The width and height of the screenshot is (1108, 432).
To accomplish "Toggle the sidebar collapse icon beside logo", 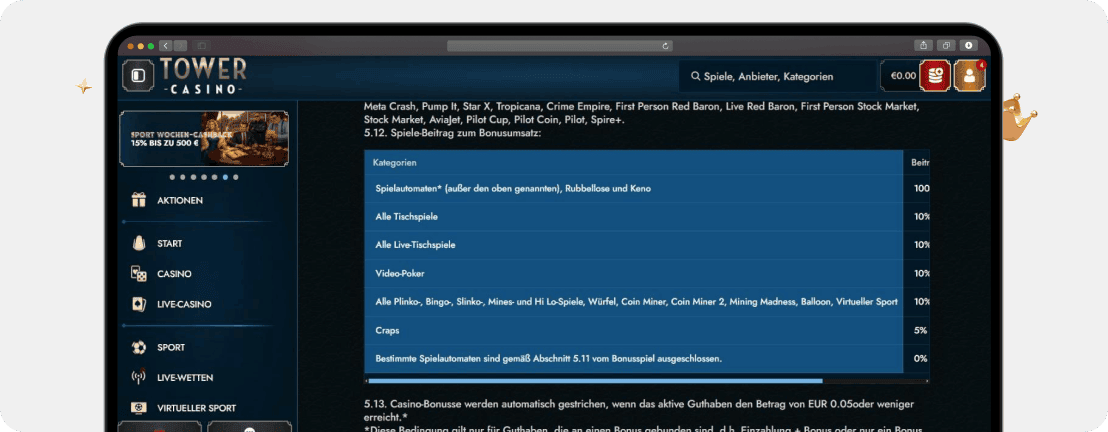I will pos(138,76).
